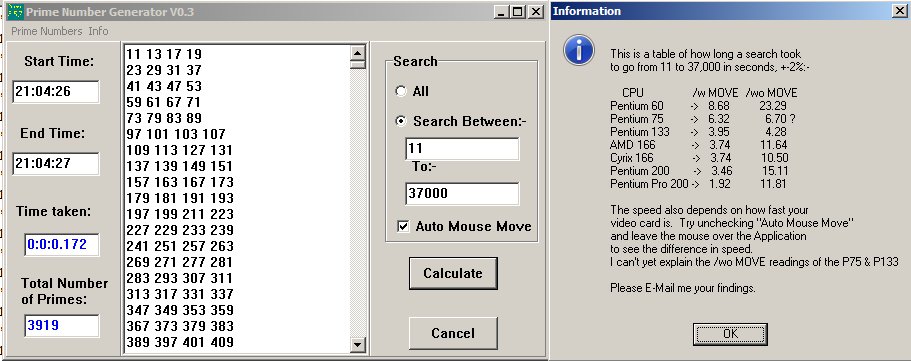Click the primes list row '283 293 307 311'
Screen dimensions: 911x361
click(x=180, y=278)
